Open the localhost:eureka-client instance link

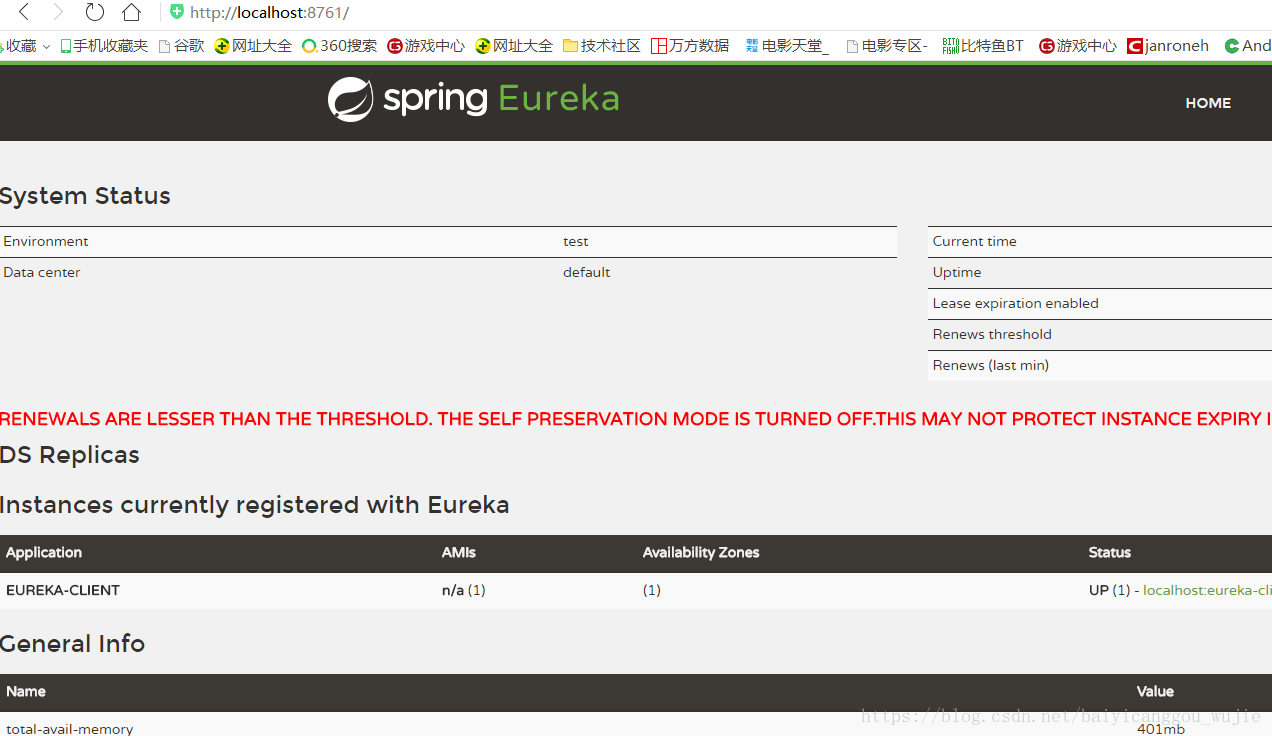(1207, 590)
